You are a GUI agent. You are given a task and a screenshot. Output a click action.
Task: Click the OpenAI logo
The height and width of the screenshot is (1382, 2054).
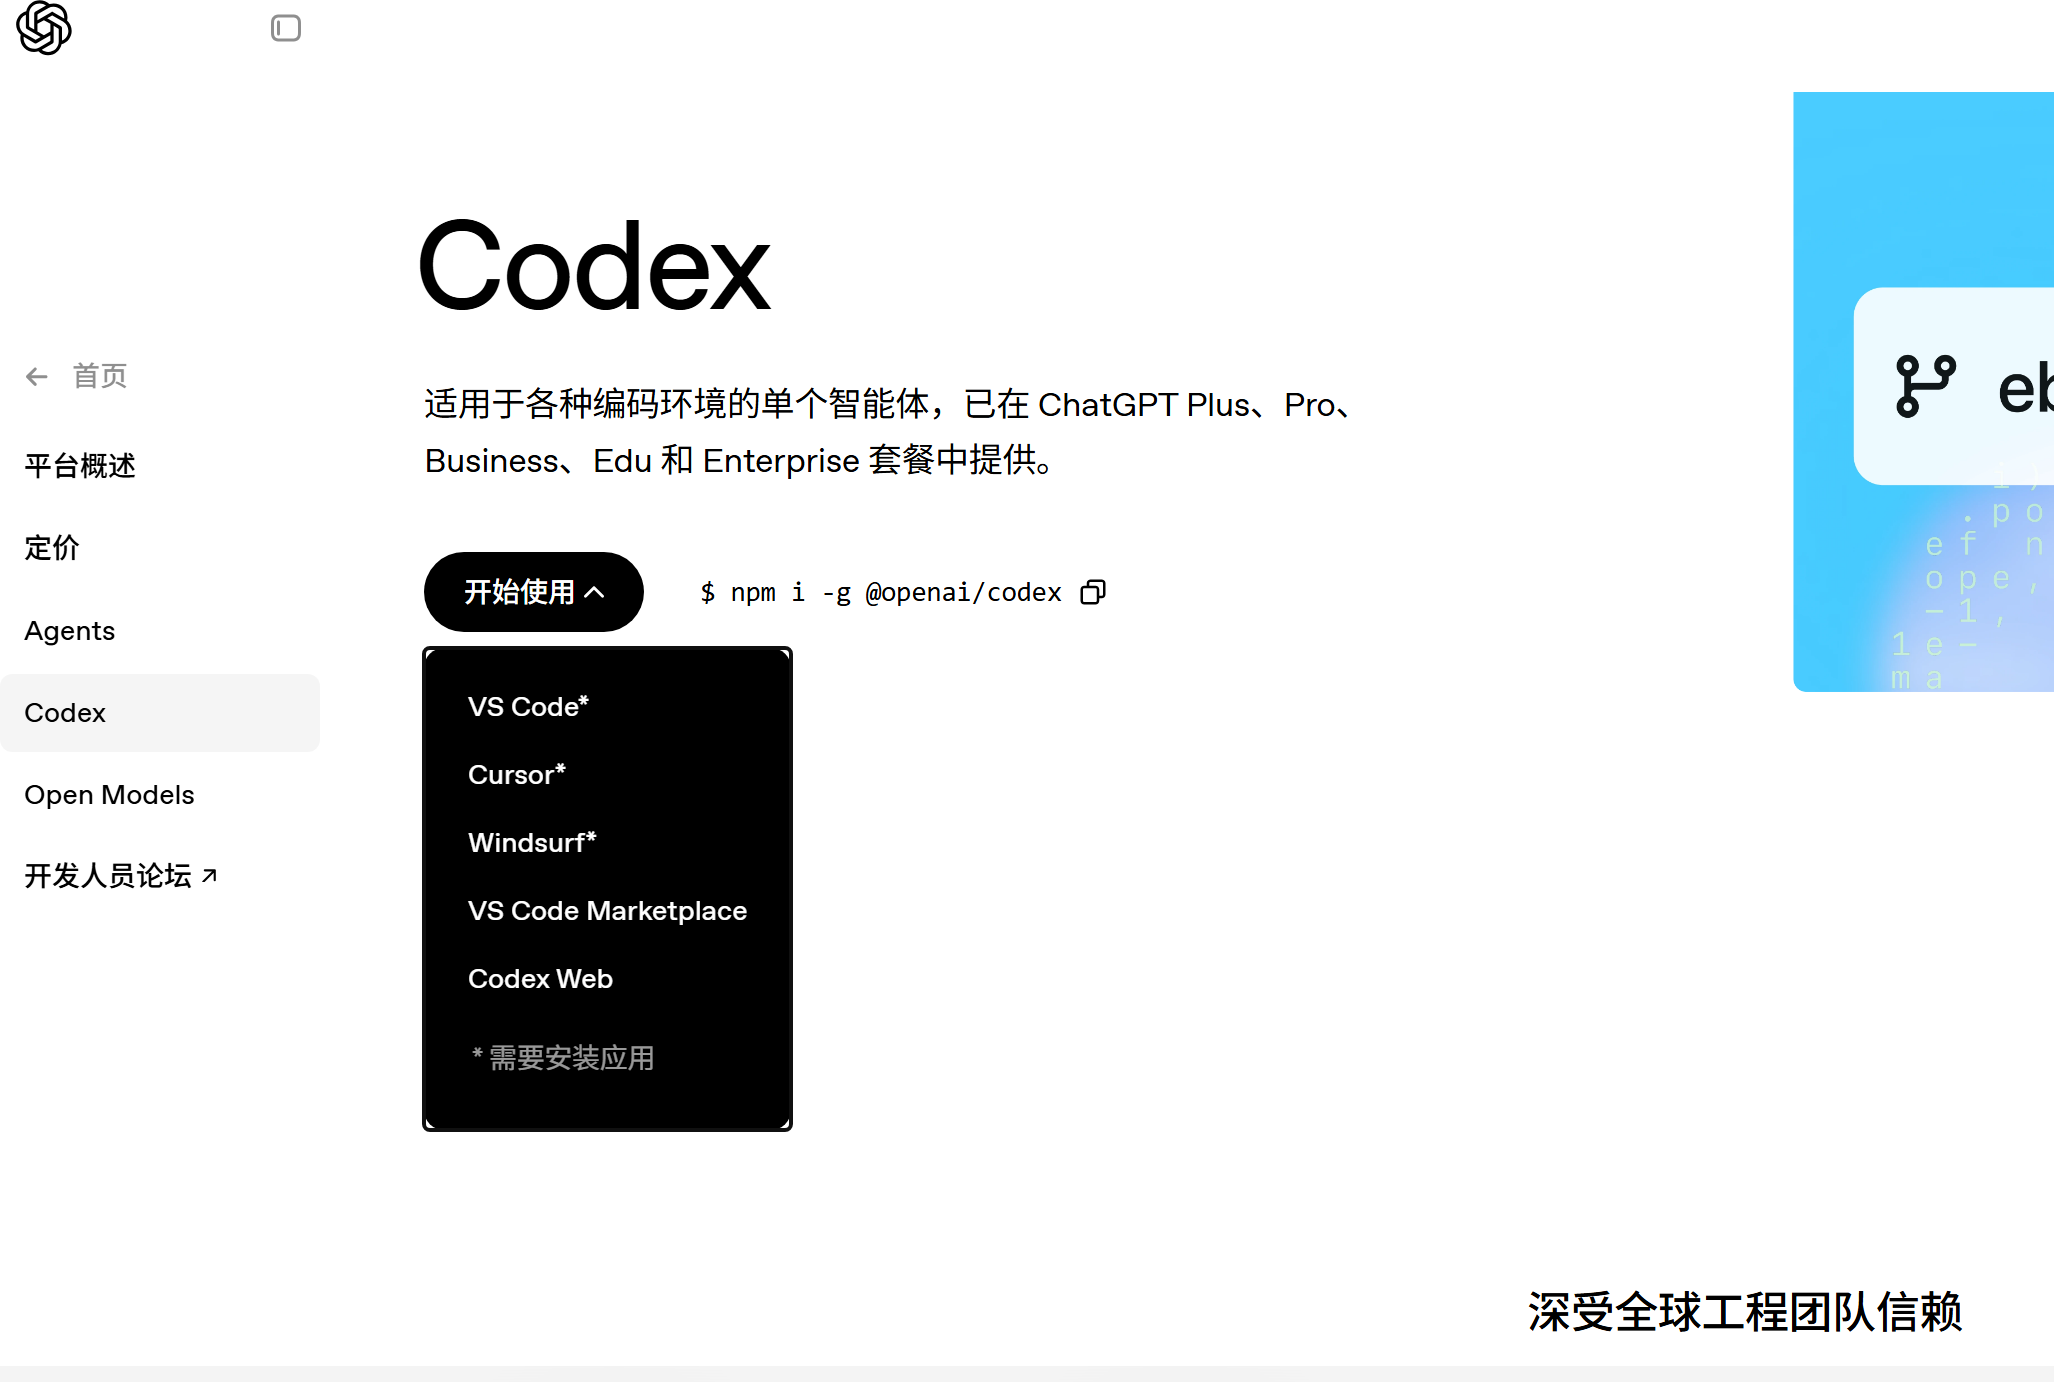click(x=42, y=29)
